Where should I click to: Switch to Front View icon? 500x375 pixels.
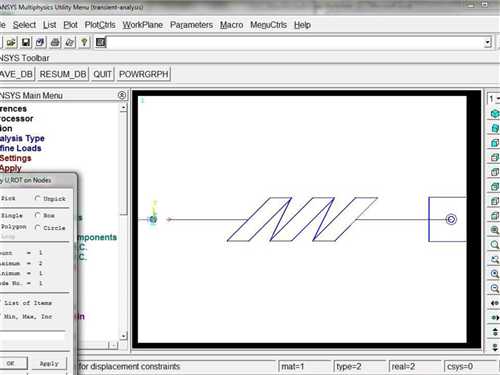(495, 143)
